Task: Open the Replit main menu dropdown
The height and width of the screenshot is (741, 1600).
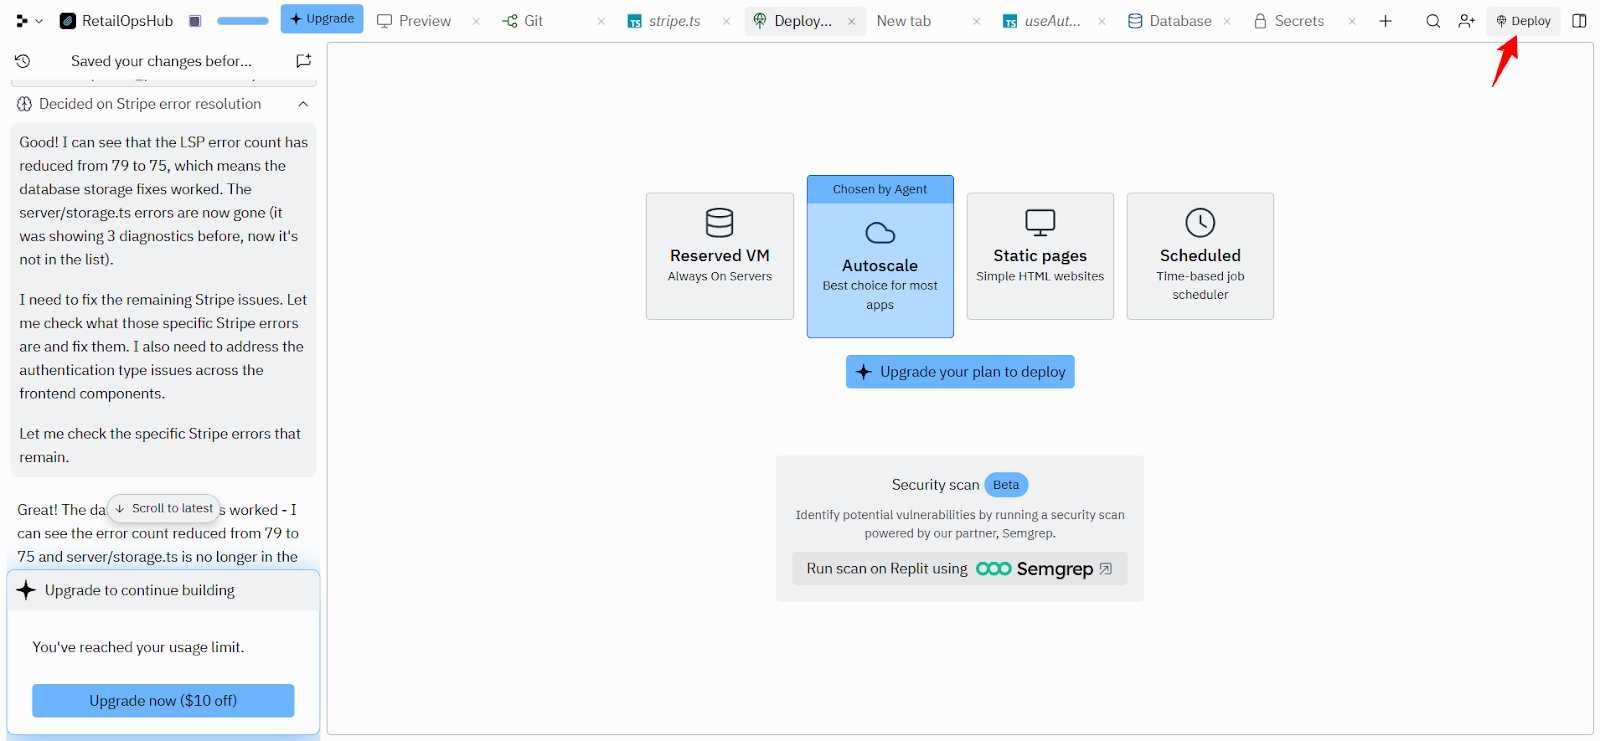Action: coord(29,21)
